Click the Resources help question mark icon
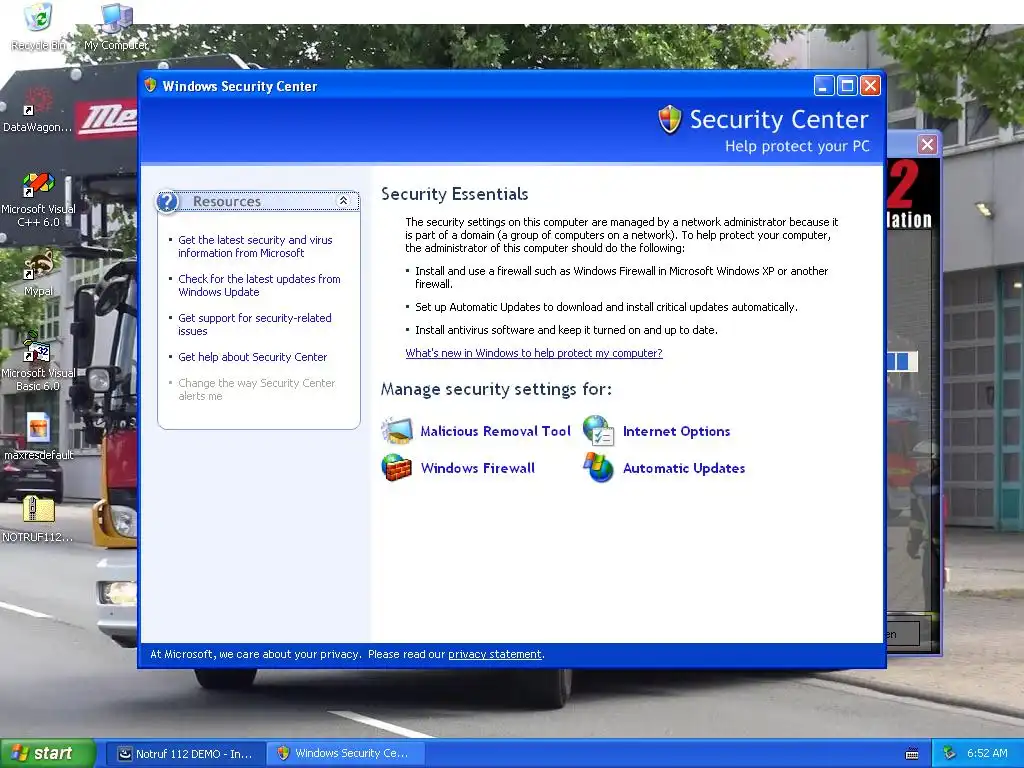The width and height of the screenshot is (1024, 768). (x=167, y=202)
